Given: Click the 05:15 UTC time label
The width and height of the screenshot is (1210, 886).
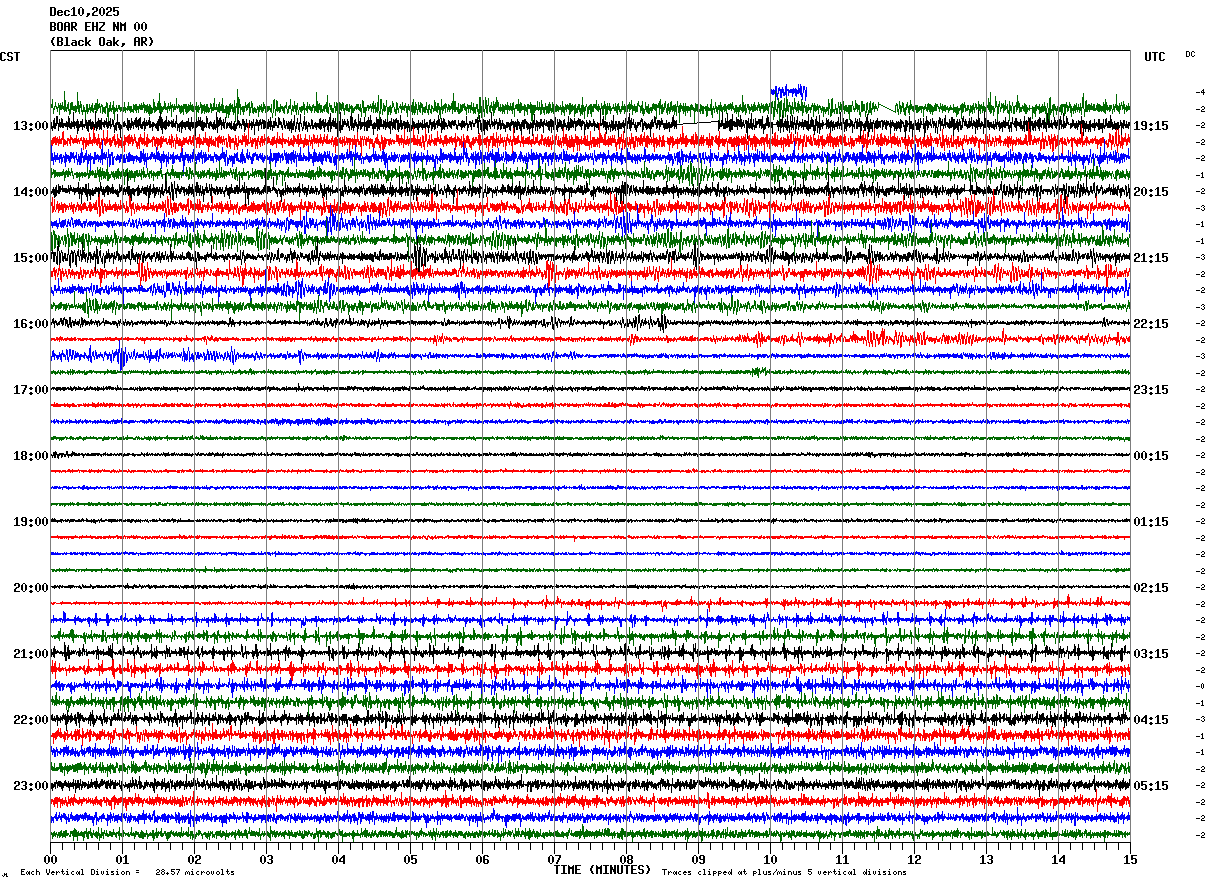Looking at the screenshot, I should pyautogui.click(x=1151, y=786).
